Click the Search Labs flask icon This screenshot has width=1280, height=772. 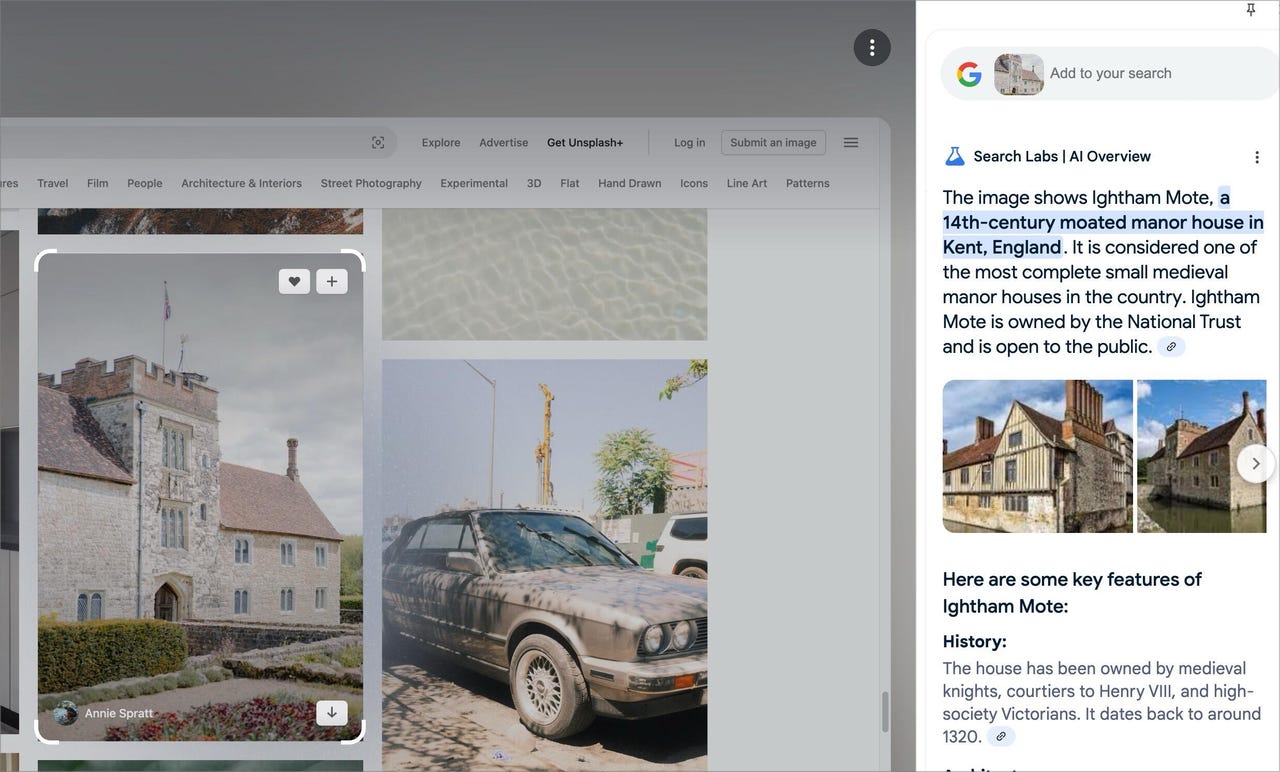point(954,156)
